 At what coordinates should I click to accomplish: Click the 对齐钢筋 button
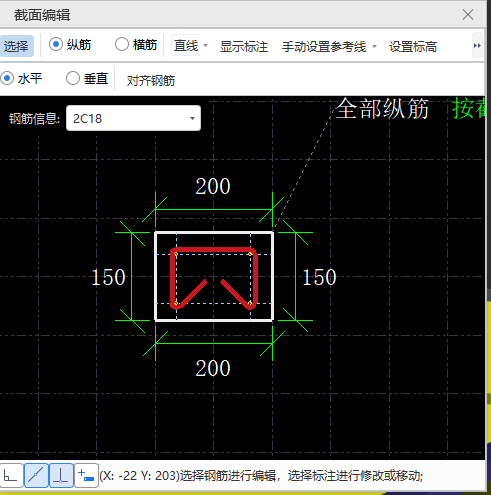point(151,80)
